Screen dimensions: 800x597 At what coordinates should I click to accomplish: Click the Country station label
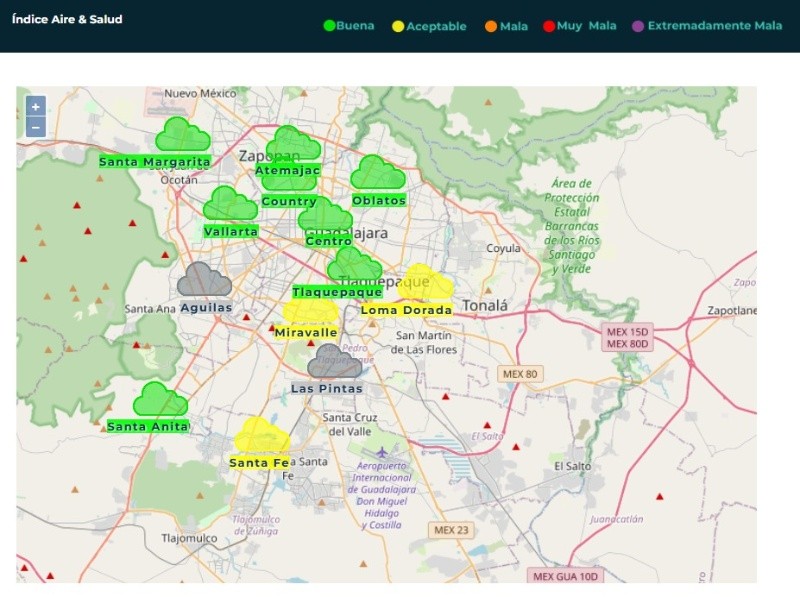tap(289, 201)
